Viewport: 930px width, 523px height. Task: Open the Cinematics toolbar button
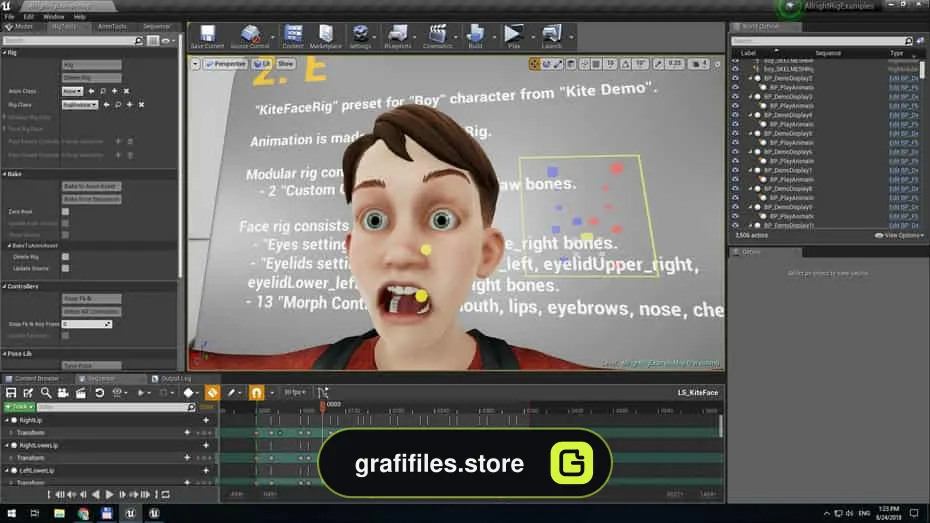pyautogui.click(x=438, y=37)
